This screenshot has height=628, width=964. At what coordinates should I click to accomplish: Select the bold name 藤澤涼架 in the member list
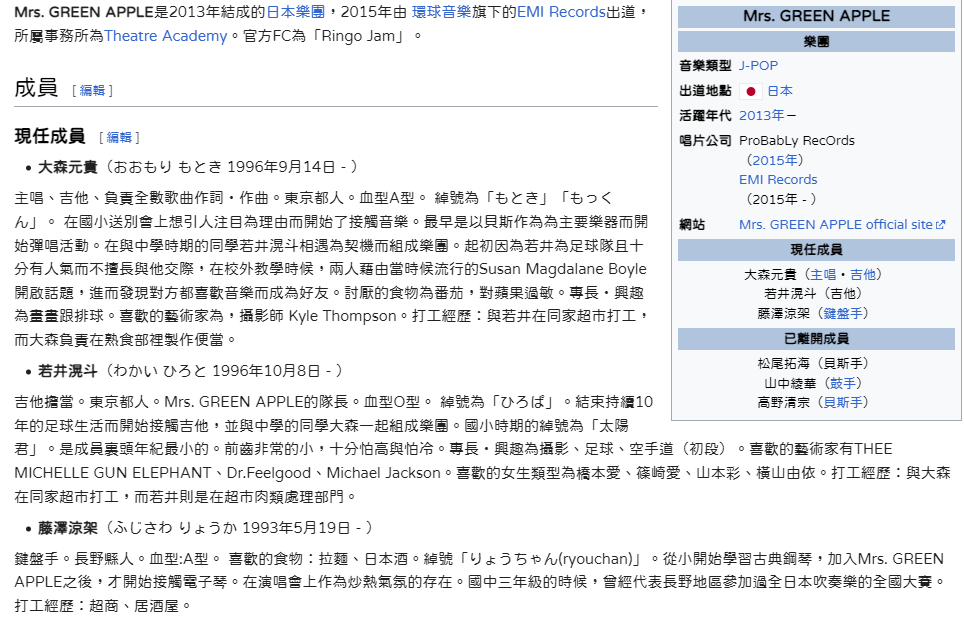point(68,528)
